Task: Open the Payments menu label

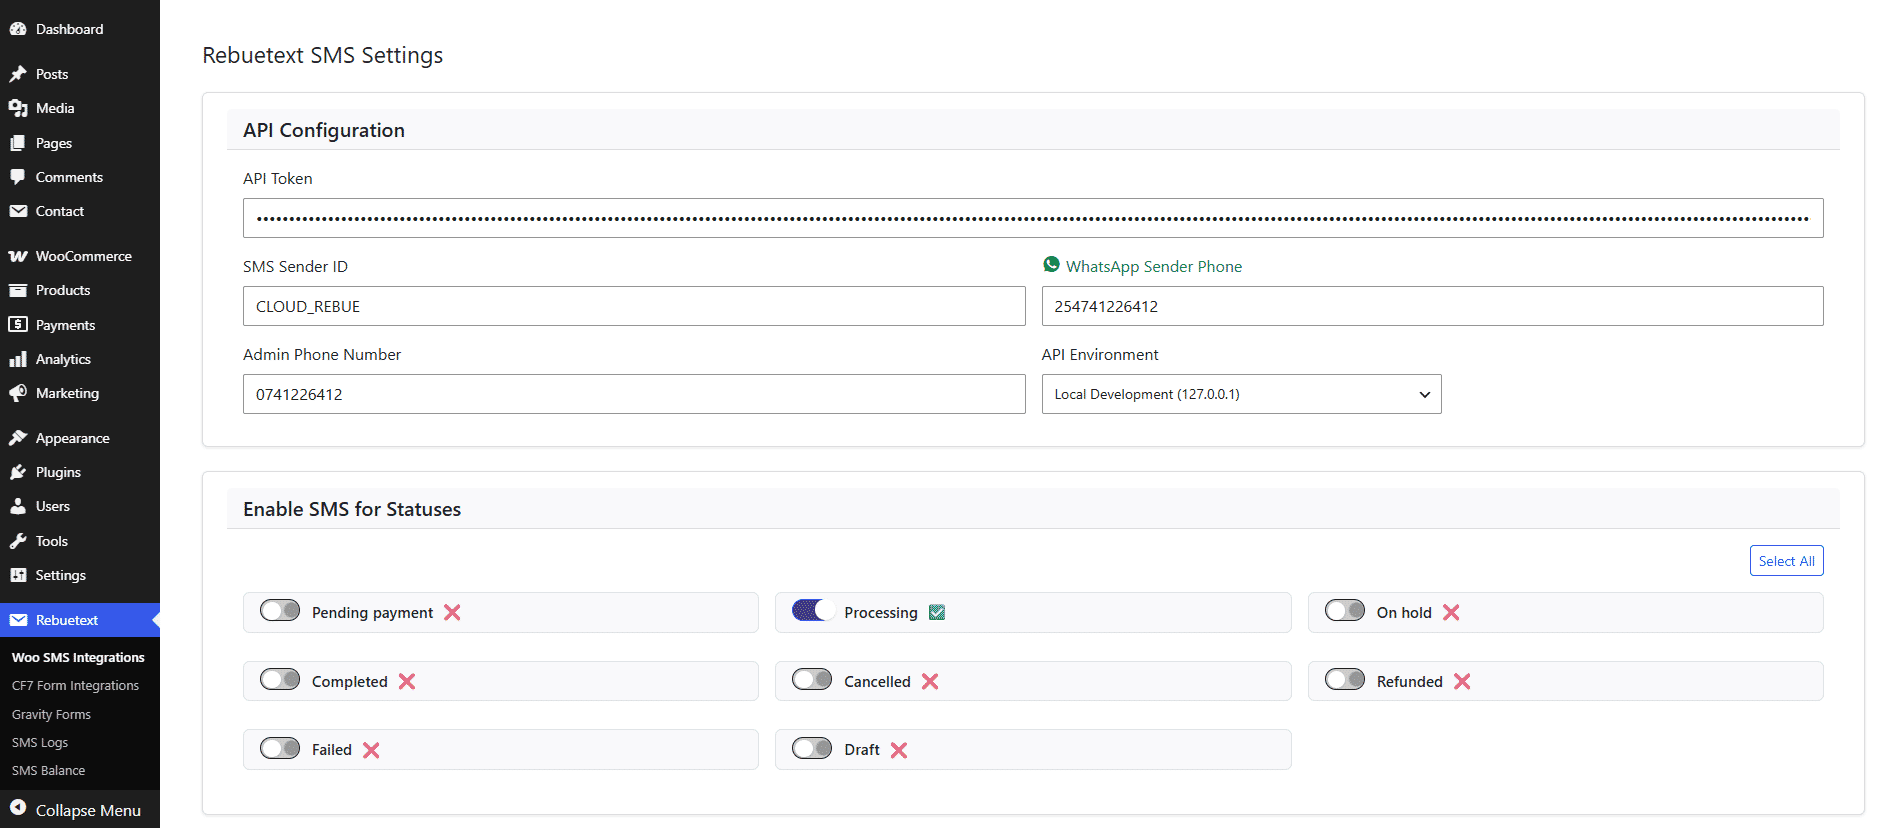Action: [x=65, y=325]
